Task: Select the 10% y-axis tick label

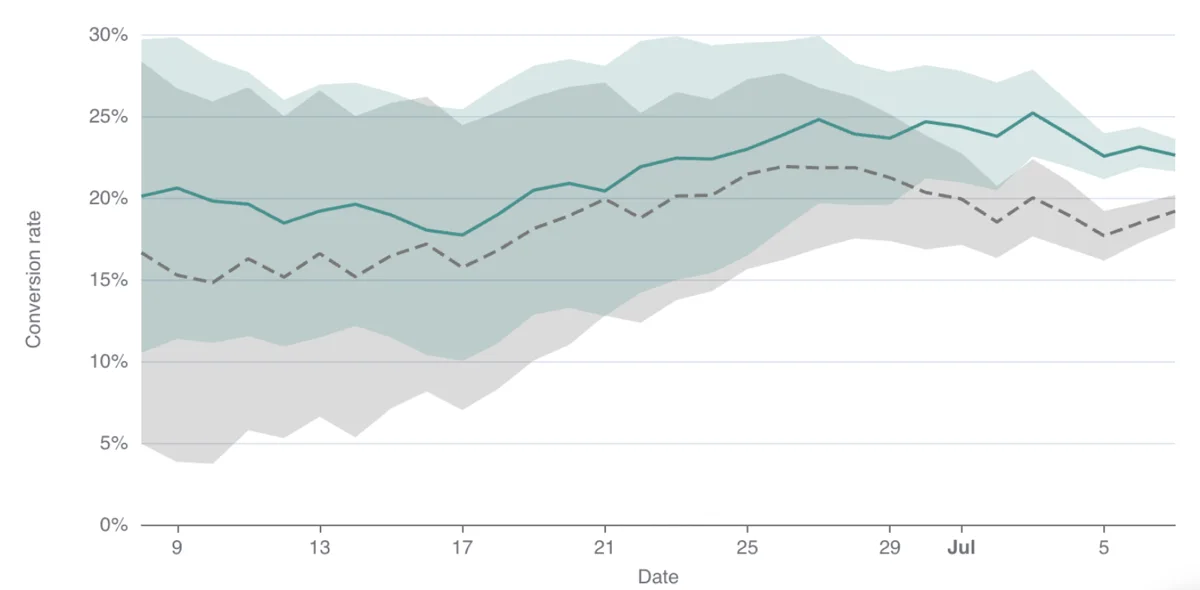Action: (110, 361)
